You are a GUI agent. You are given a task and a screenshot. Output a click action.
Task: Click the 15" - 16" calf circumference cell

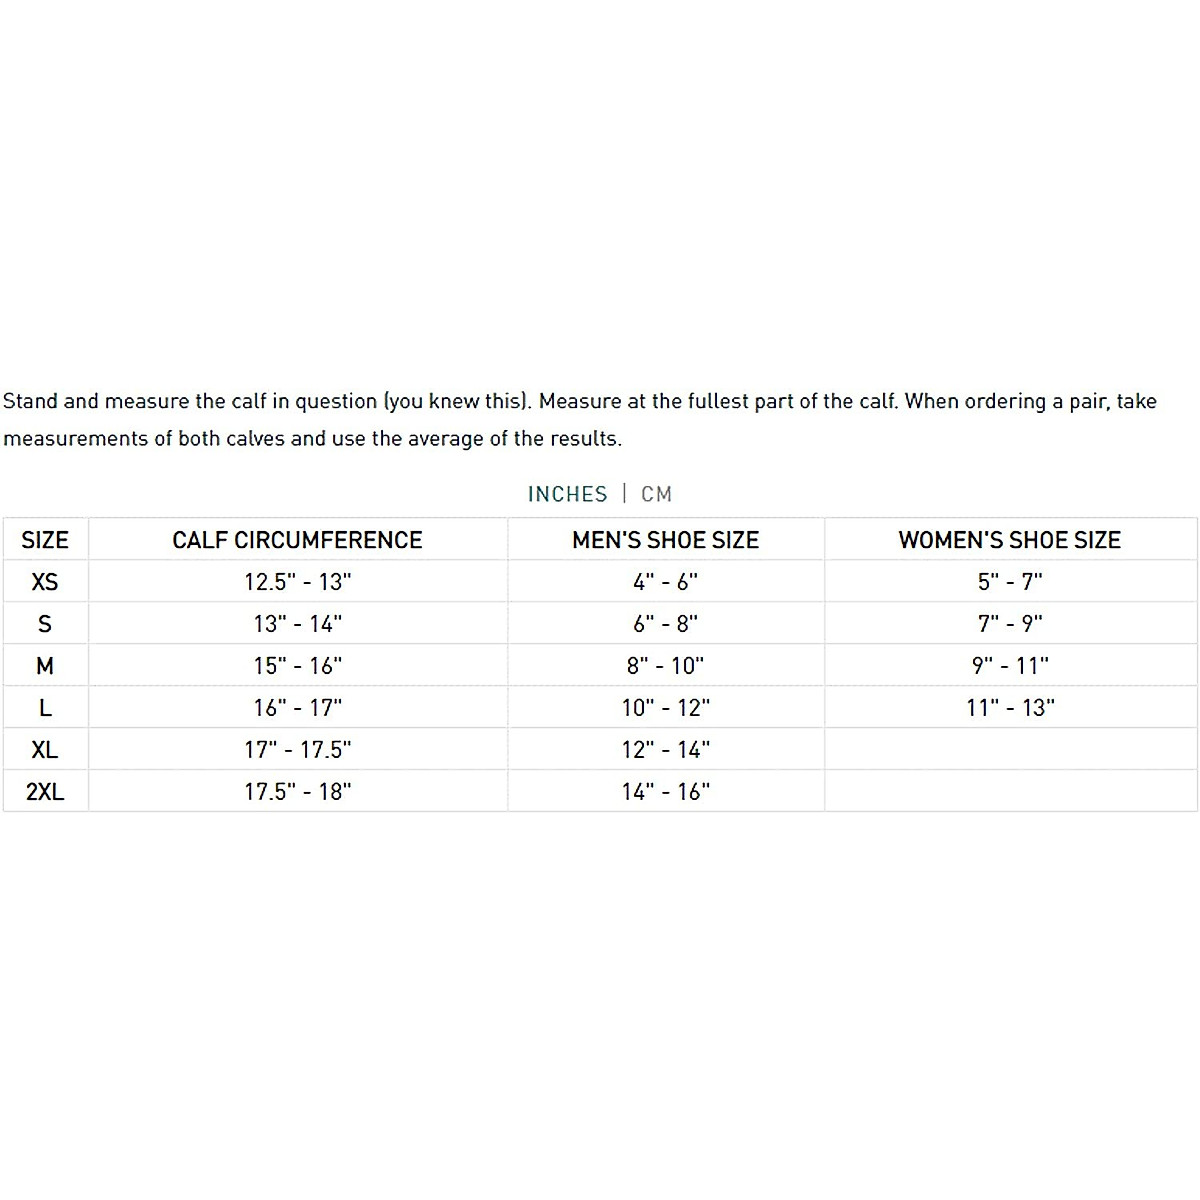tap(297, 666)
